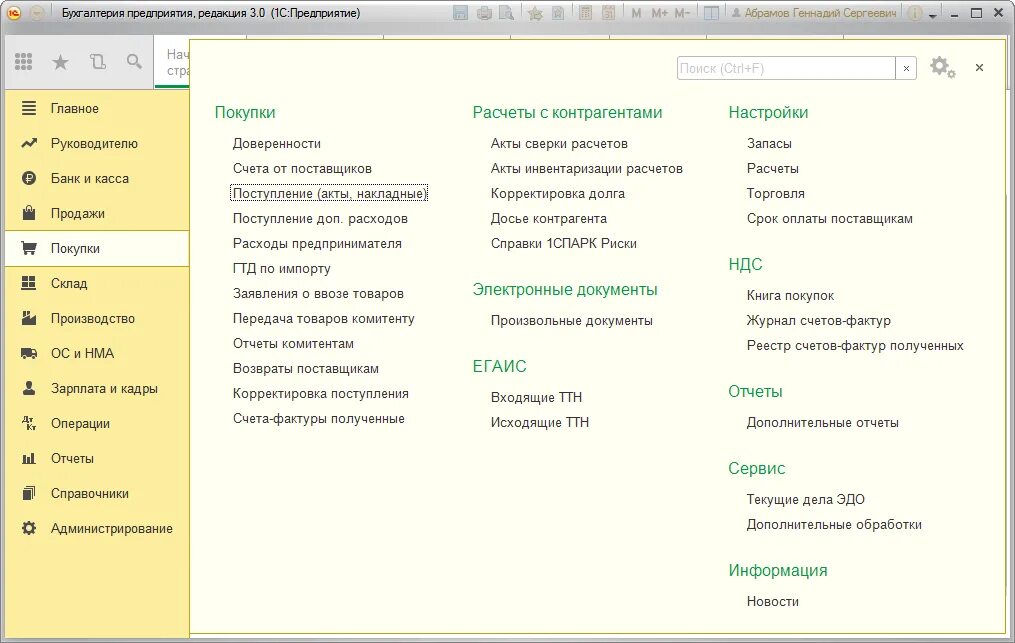Open Корректировка долга
Image resolution: width=1015 pixels, height=643 pixels.
[x=557, y=193]
